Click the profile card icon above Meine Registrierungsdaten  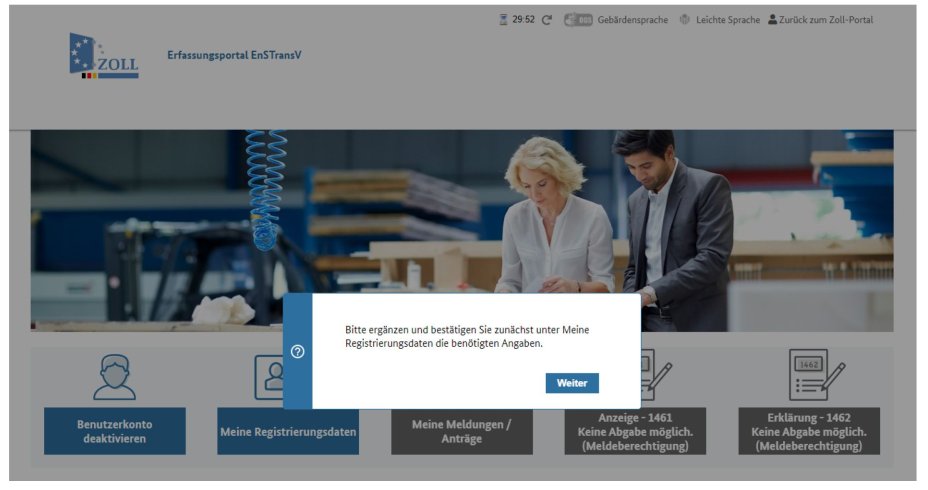[x=269, y=377]
